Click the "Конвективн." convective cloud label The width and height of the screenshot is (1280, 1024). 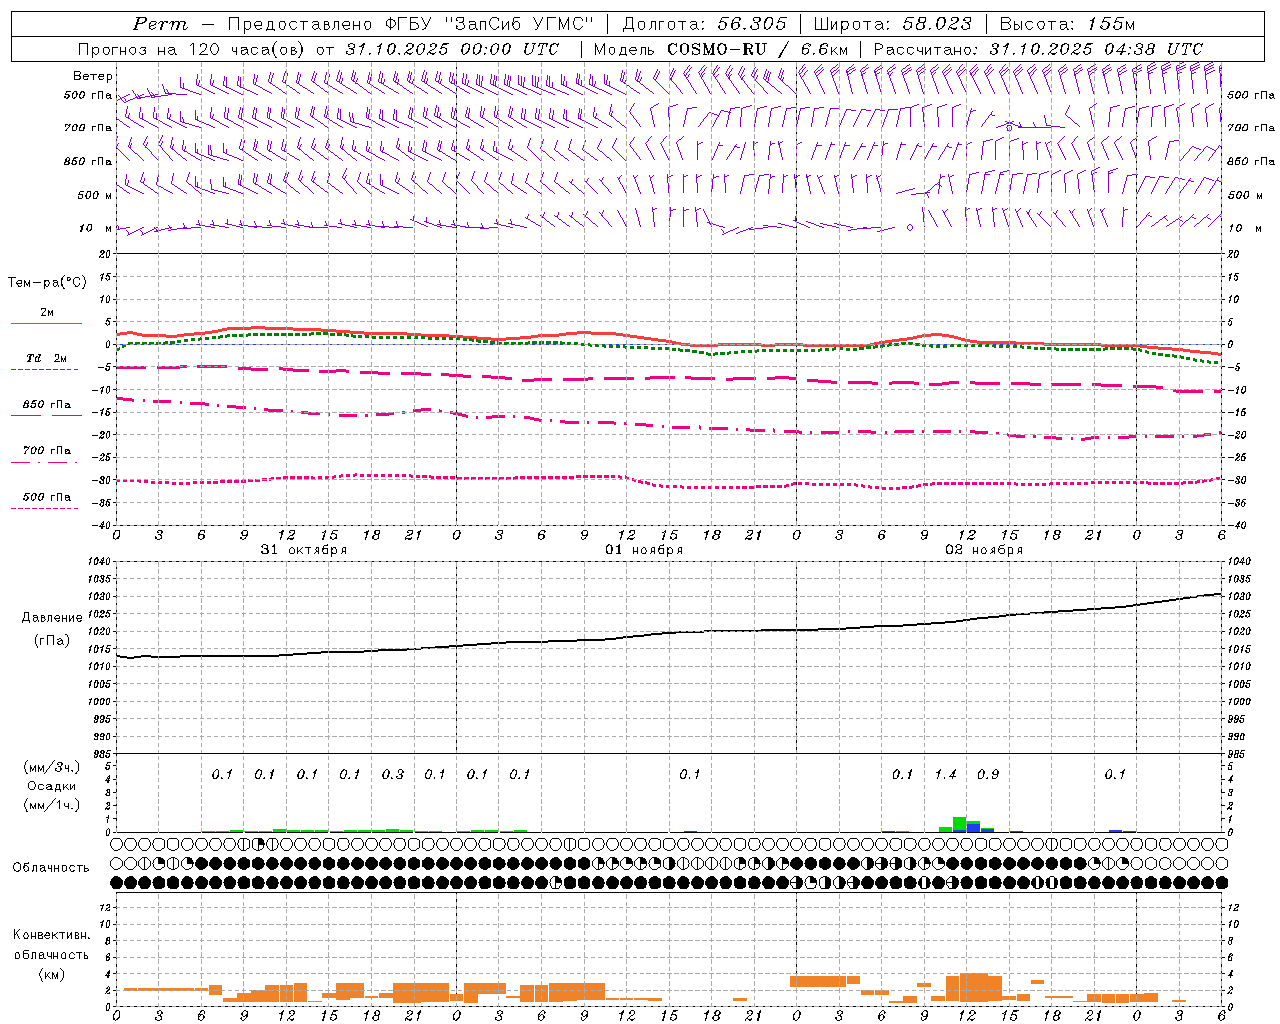coord(51,935)
